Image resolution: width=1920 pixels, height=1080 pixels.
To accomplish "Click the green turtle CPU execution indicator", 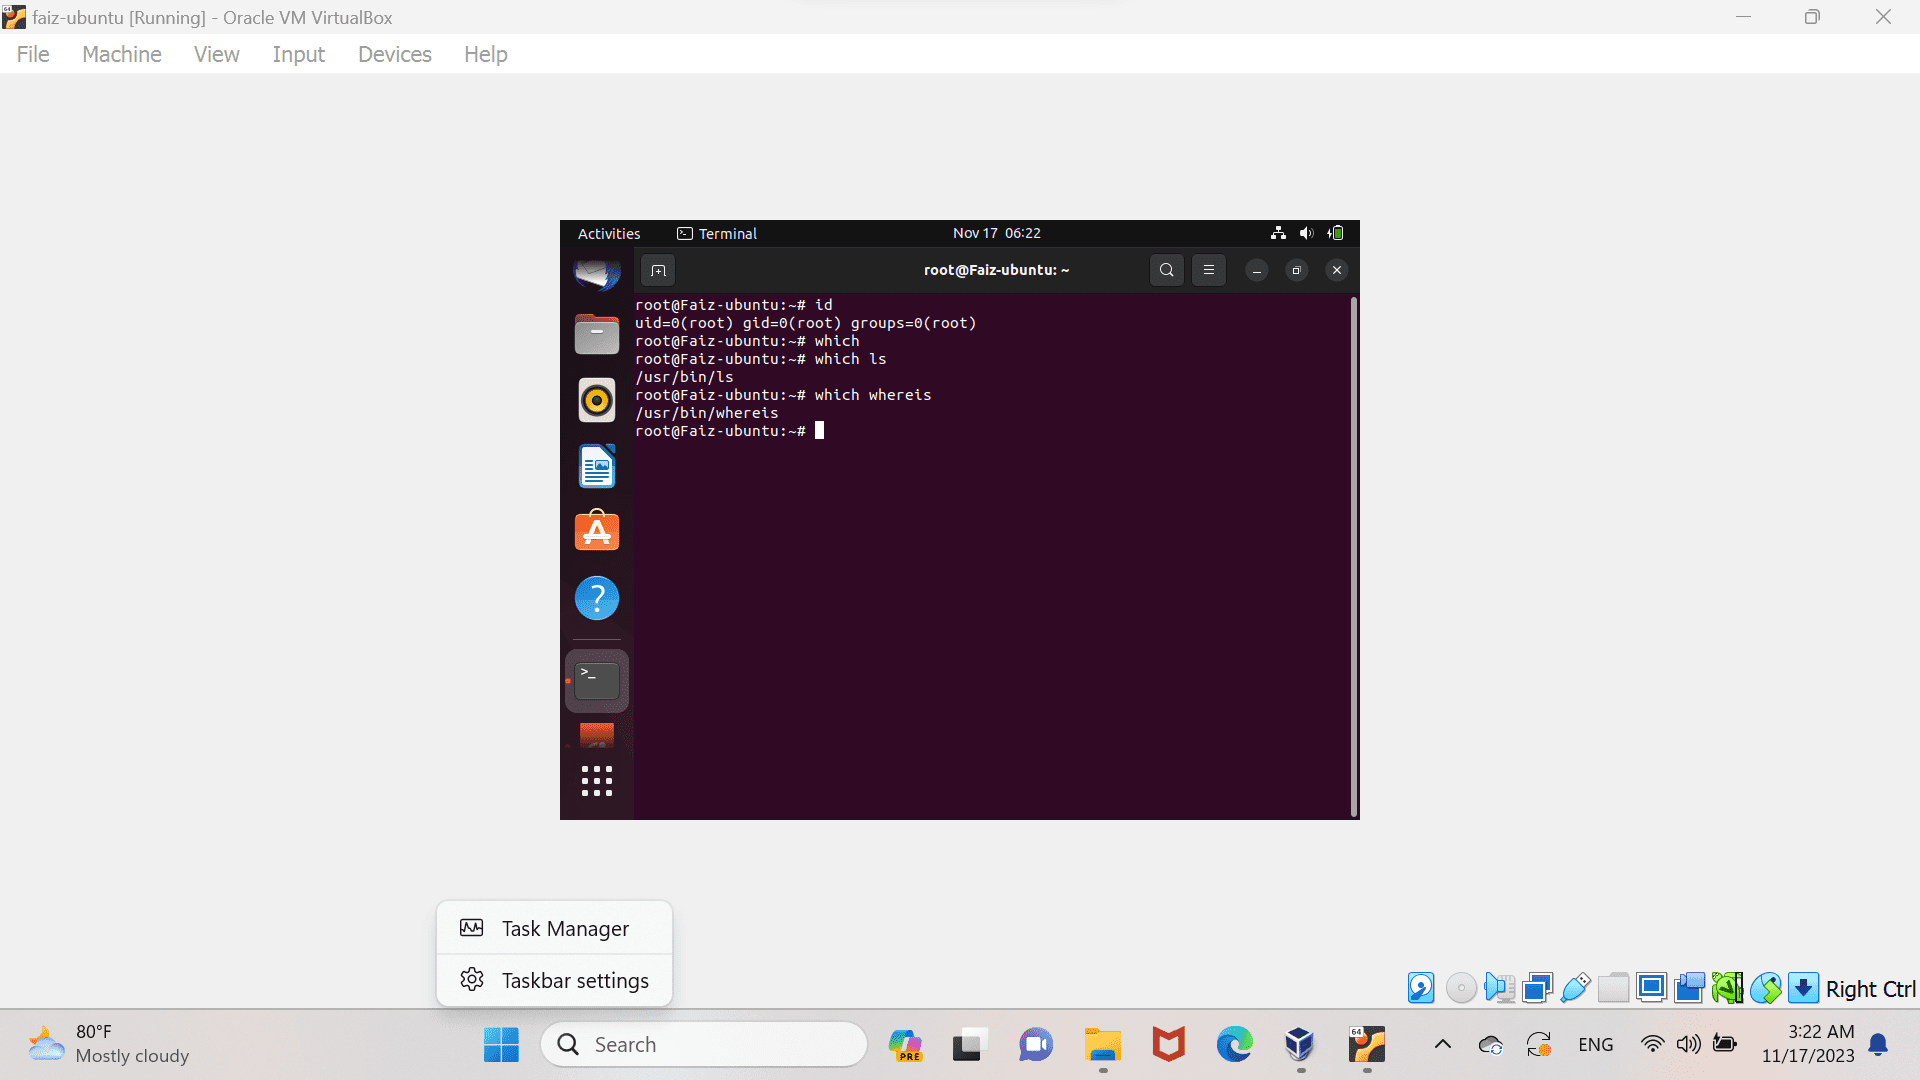I will pos(1727,988).
